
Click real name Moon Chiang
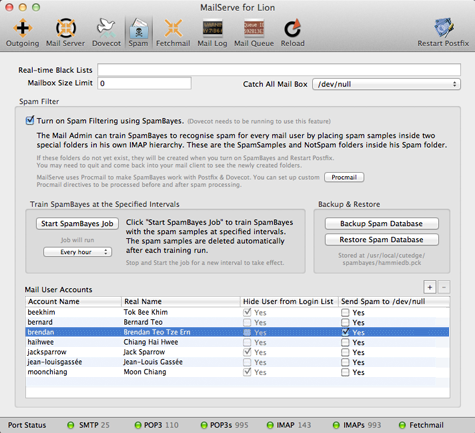click(x=145, y=372)
